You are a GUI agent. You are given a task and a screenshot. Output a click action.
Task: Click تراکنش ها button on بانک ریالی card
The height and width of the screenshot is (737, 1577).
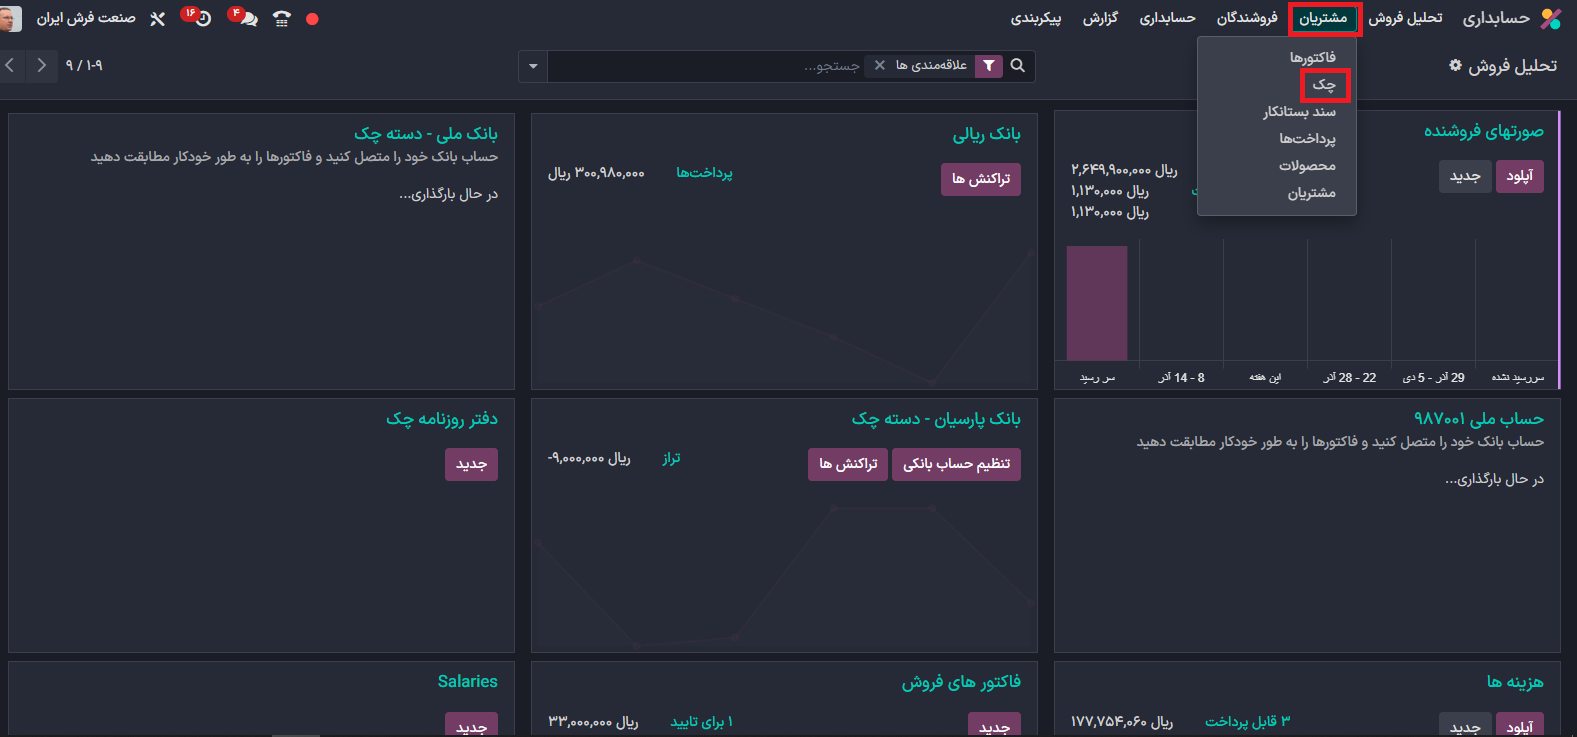click(980, 179)
